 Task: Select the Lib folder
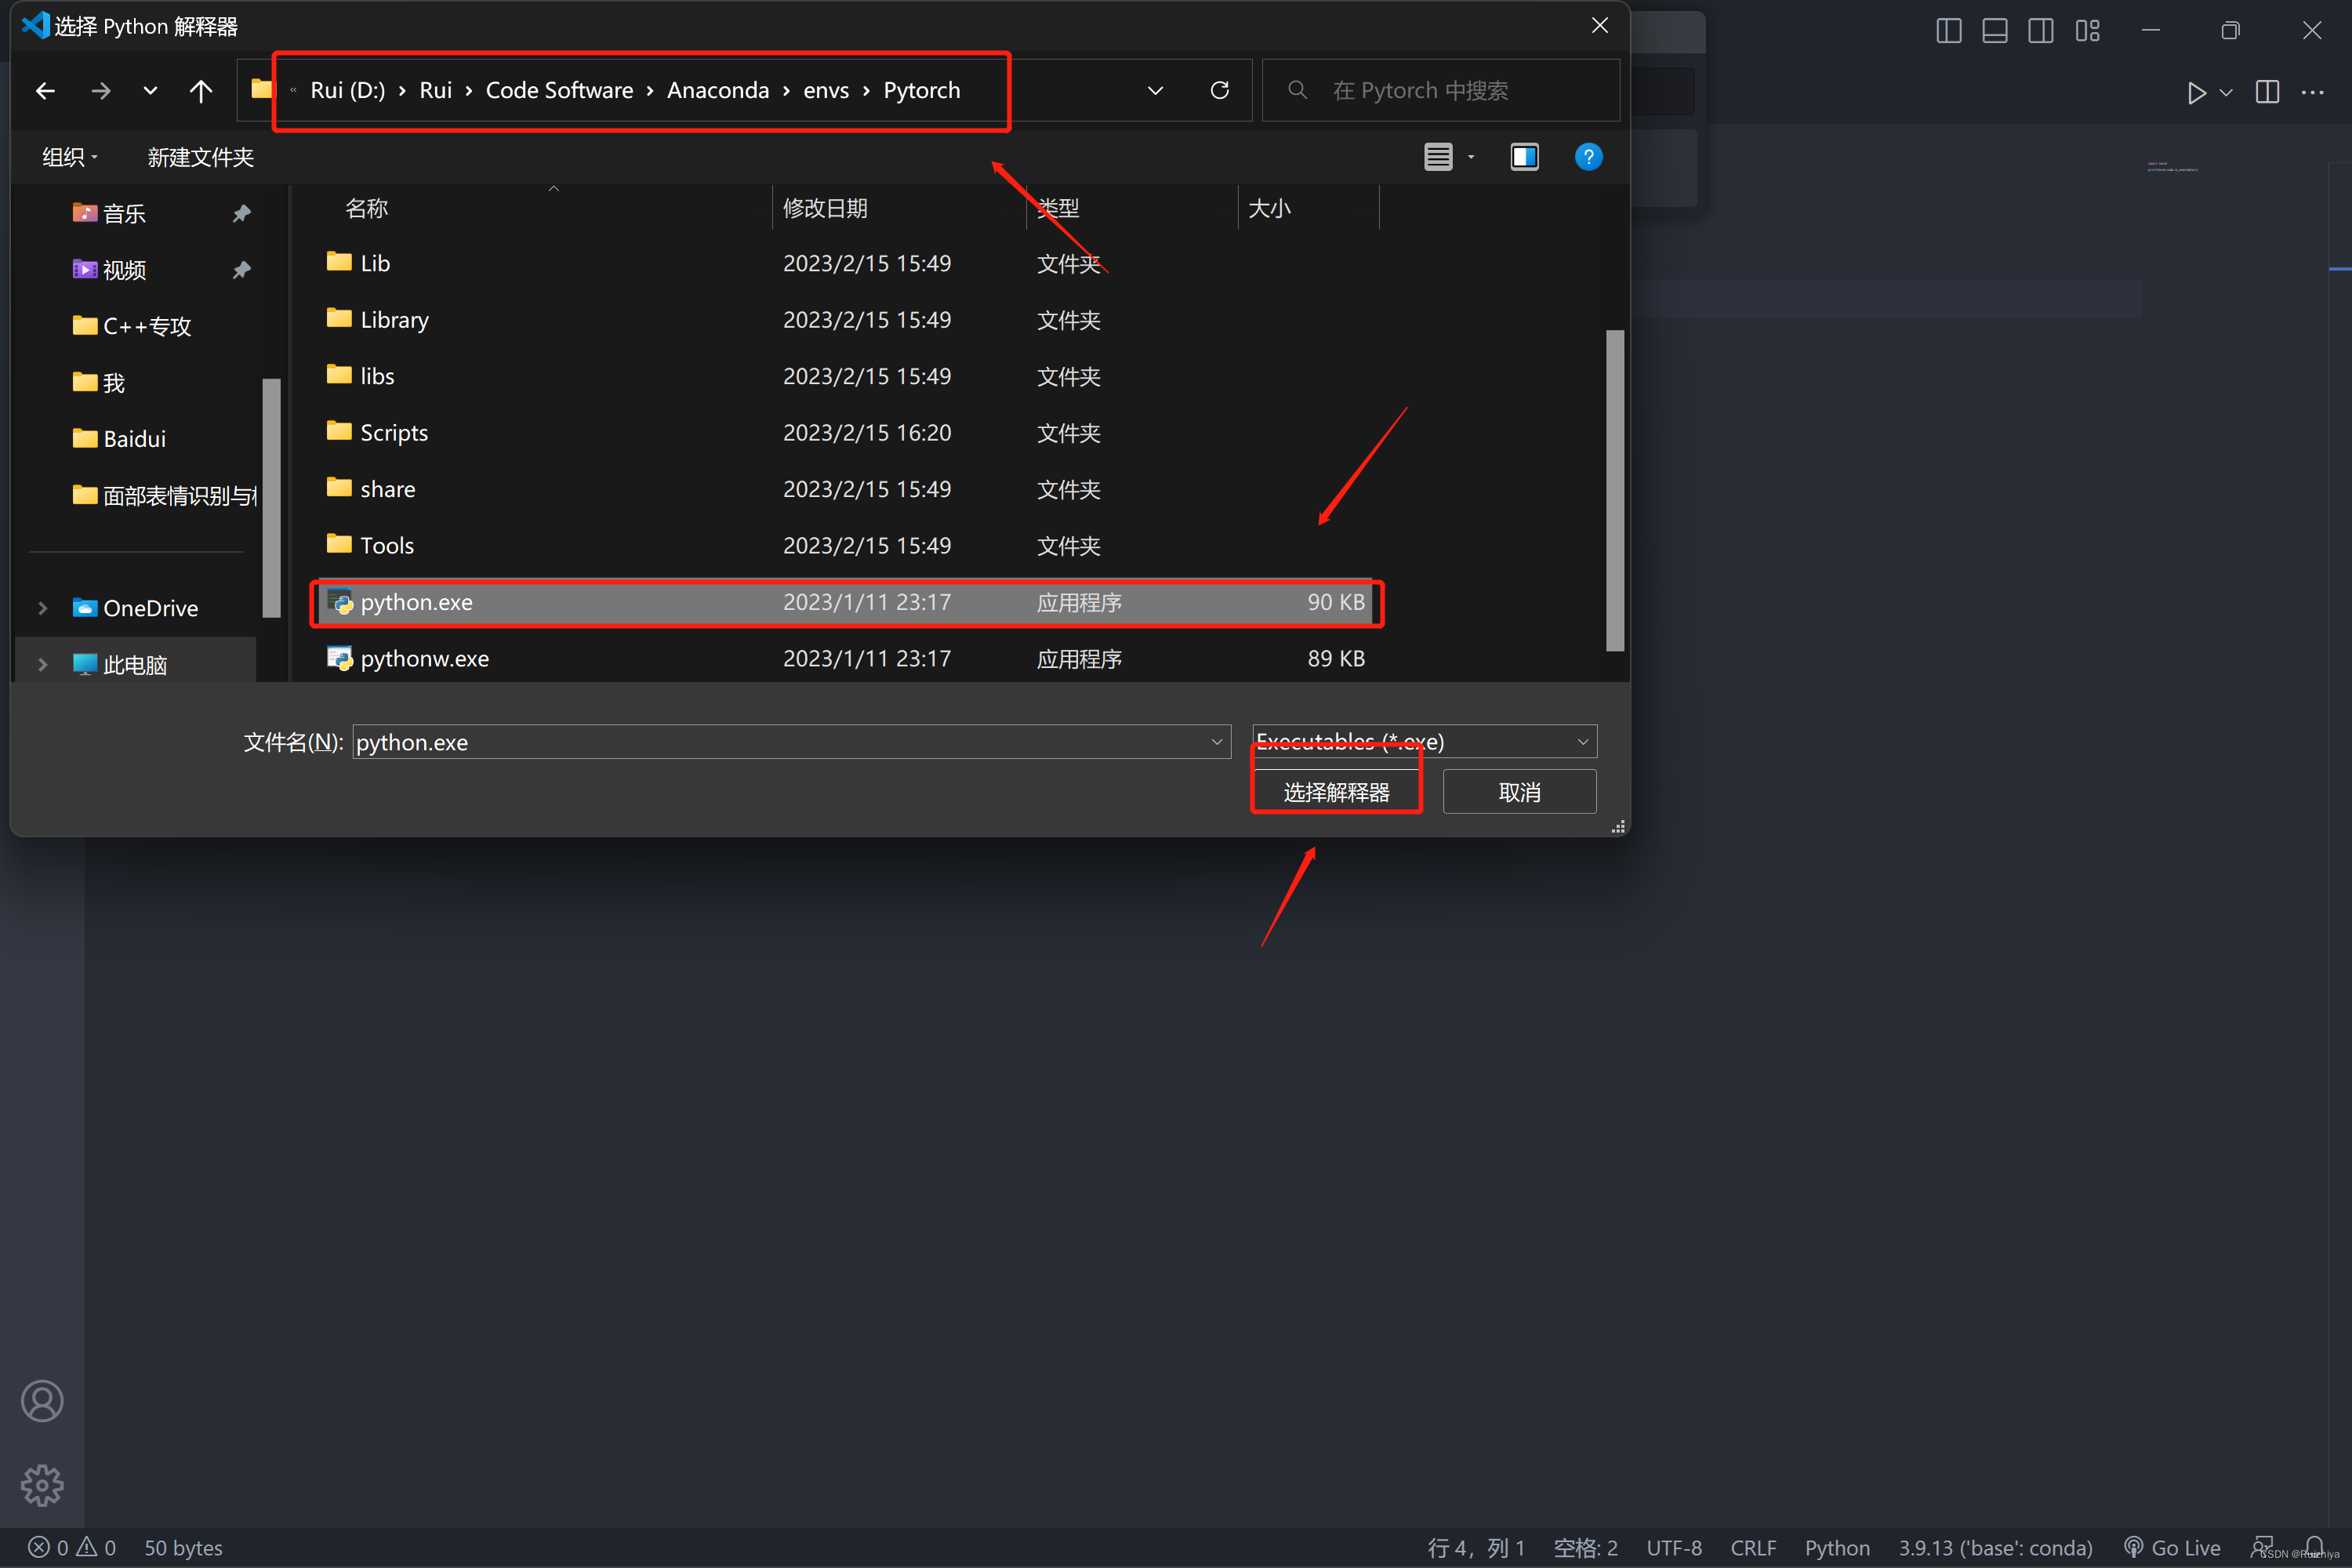tap(845, 264)
